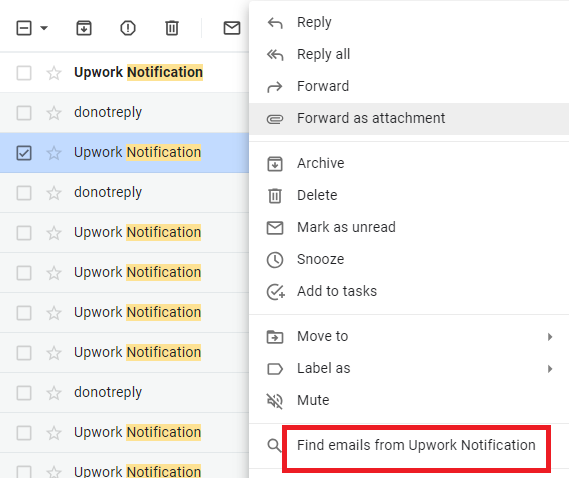This screenshot has width=569, height=478.
Task: Click the envelope Mark as unread toolbar icon
Action: [x=232, y=28]
